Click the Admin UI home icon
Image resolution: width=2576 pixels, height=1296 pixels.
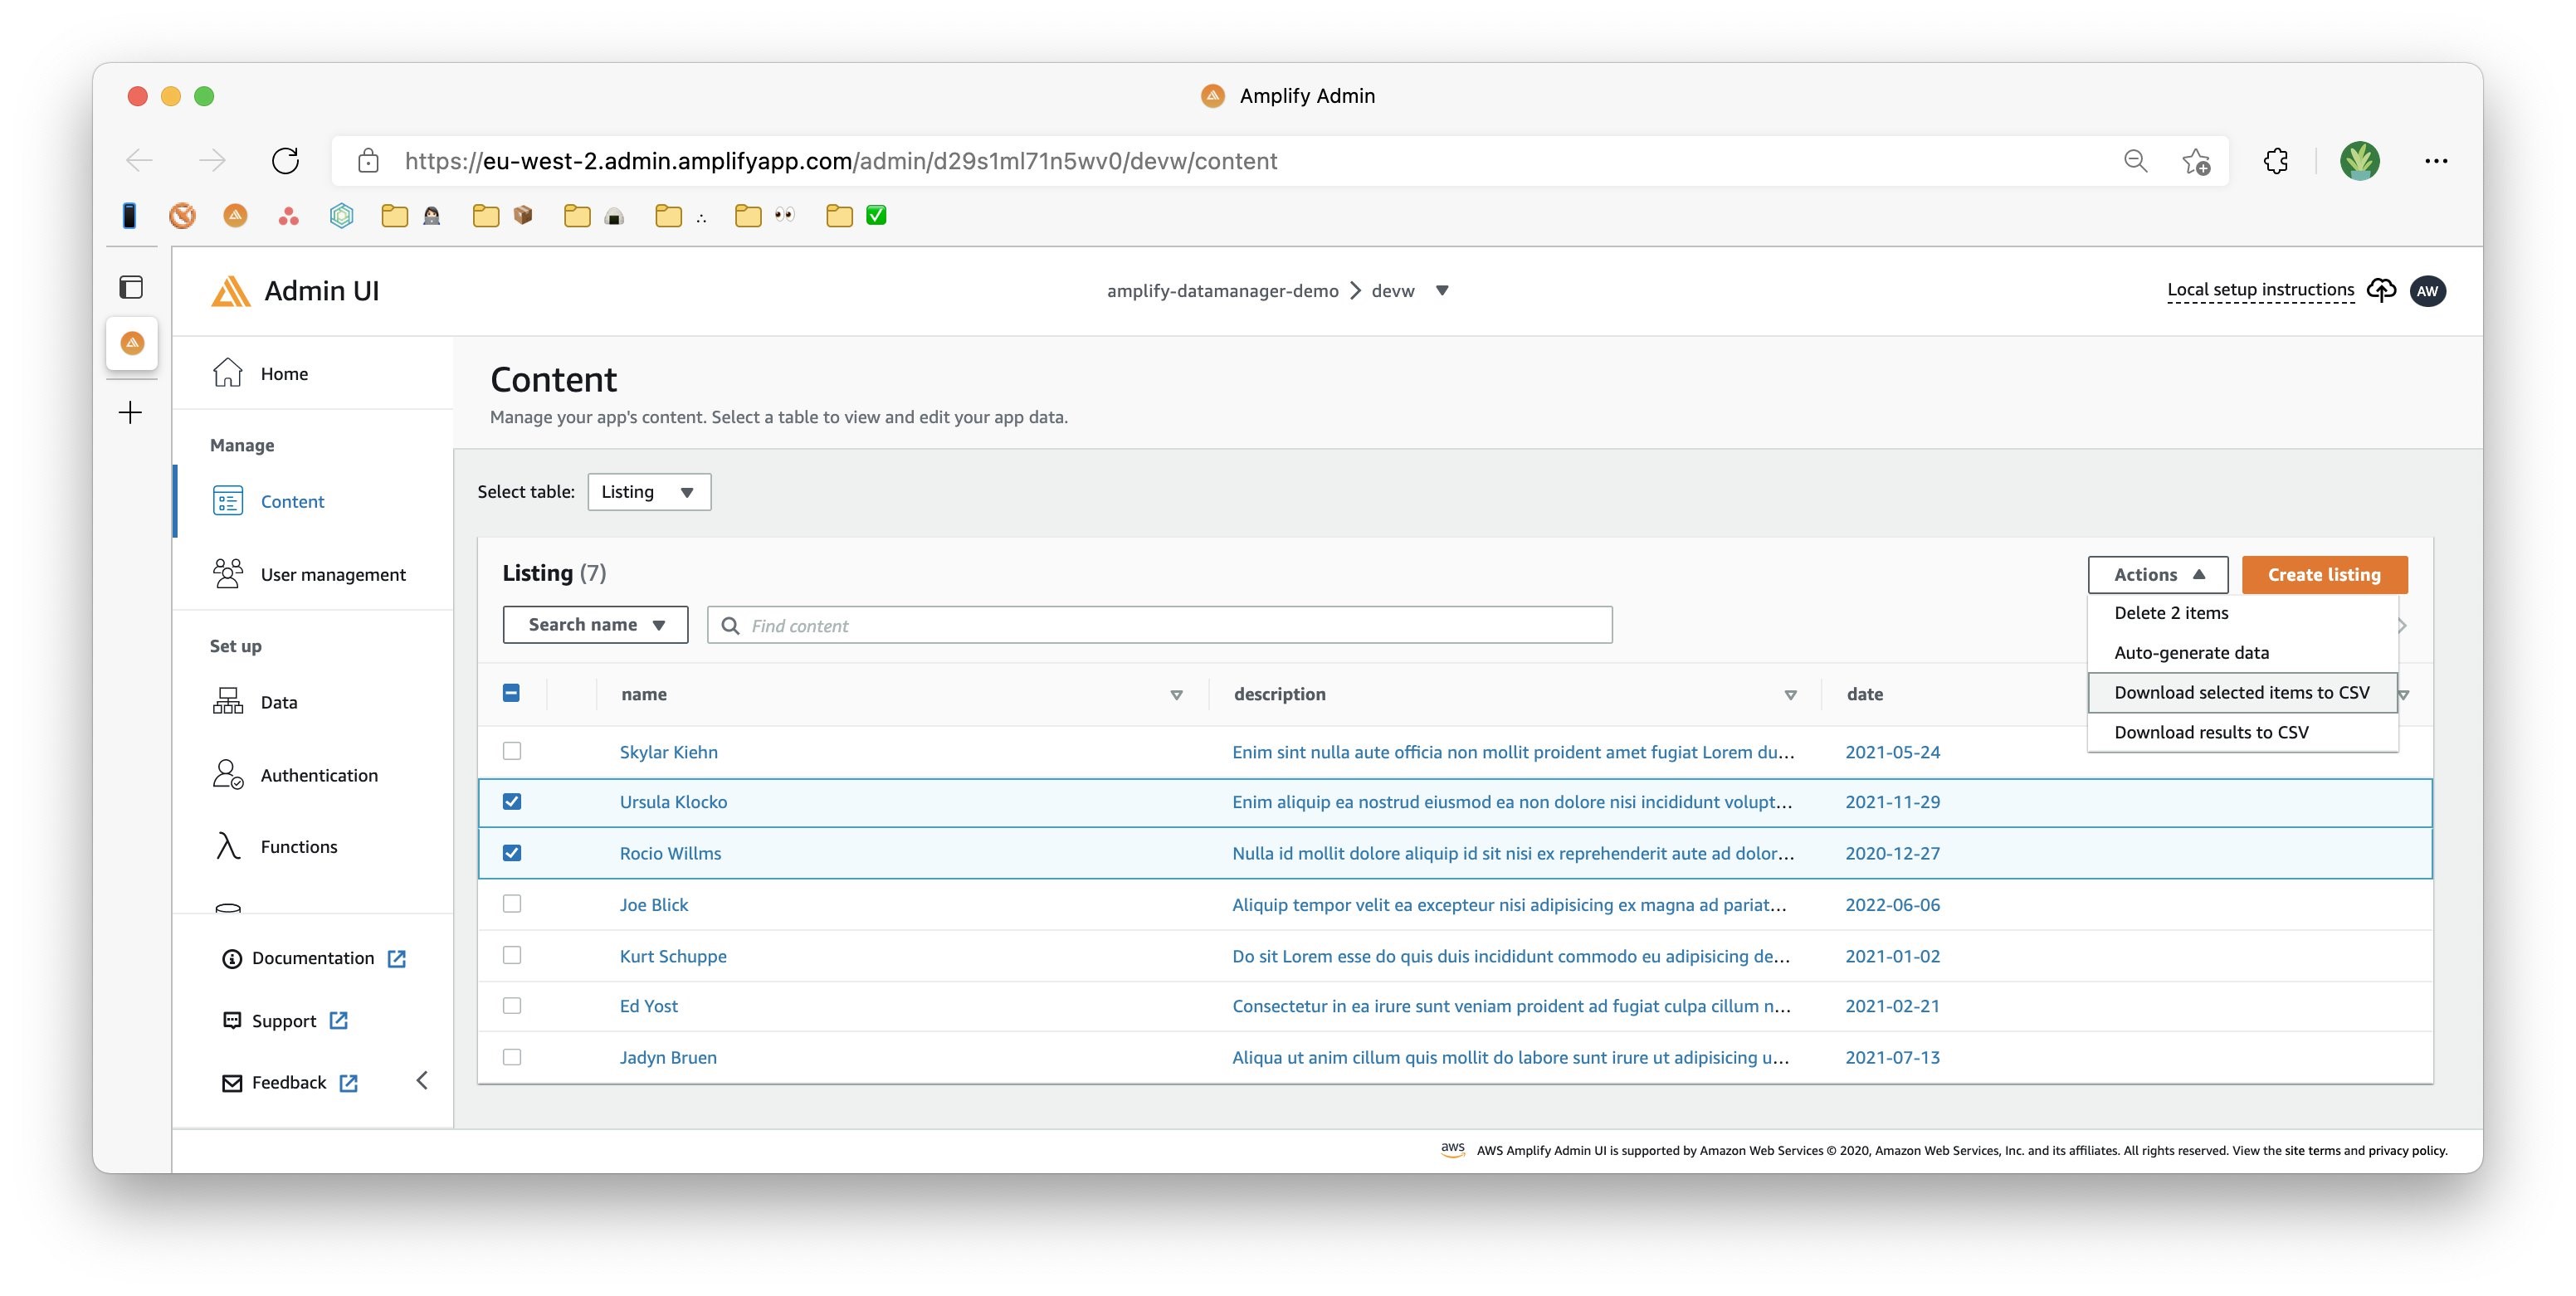tap(228, 372)
